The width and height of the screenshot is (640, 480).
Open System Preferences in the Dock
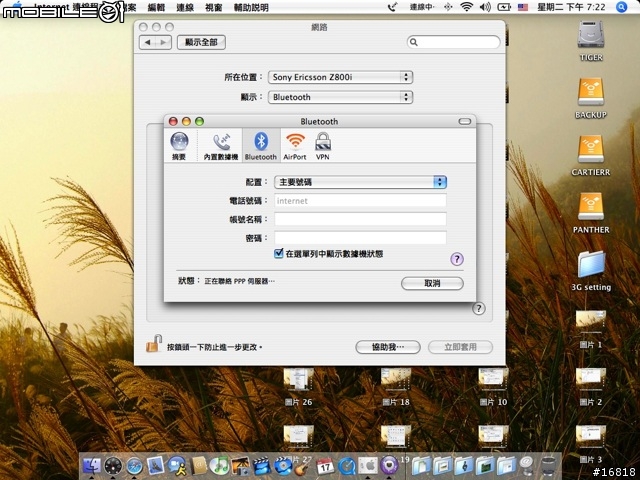[x=368, y=466]
